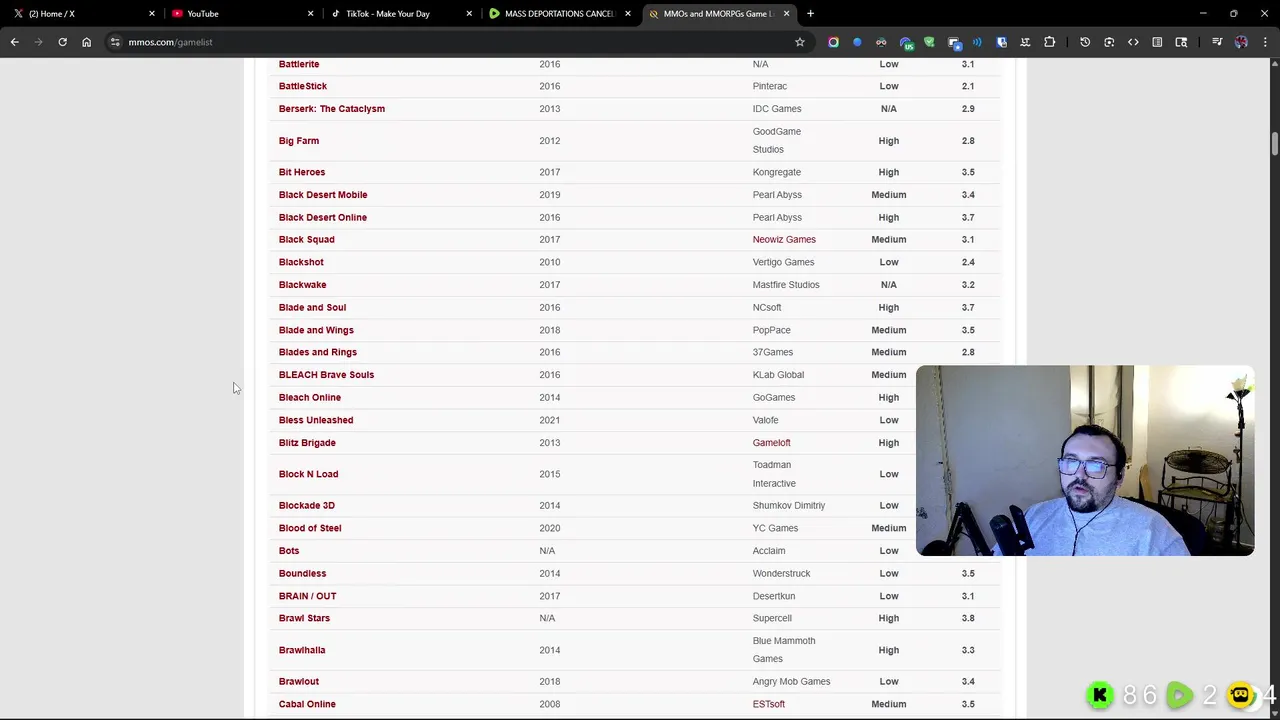Image resolution: width=1280 pixels, height=720 pixels.
Task: Close the TikTok tab
Action: tap(469, 13)
